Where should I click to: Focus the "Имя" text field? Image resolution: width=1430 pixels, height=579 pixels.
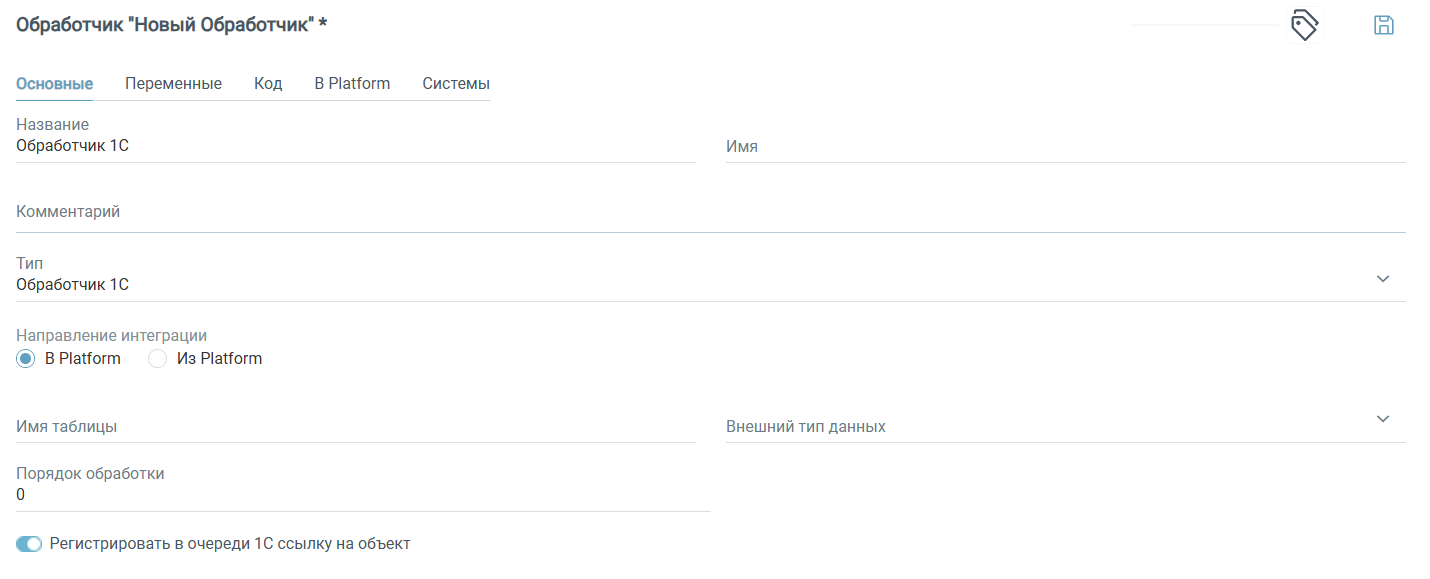pos(1065,147)
